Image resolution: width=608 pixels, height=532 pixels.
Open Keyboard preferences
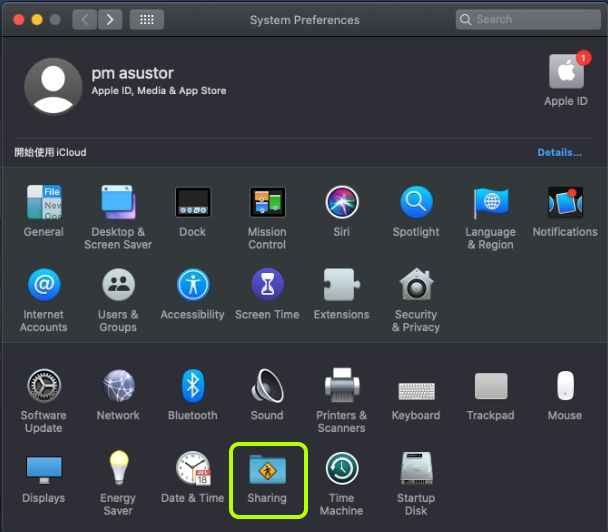[416, 391]
